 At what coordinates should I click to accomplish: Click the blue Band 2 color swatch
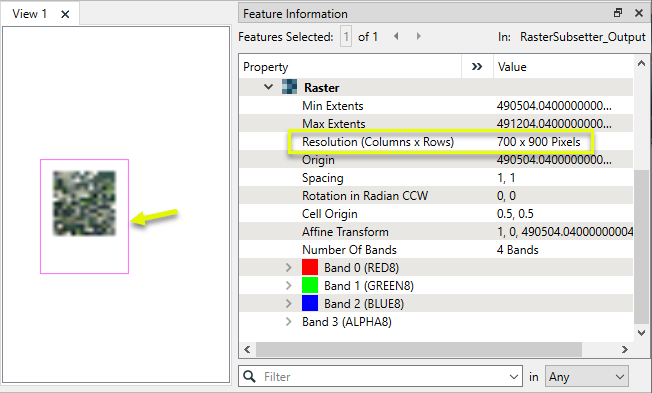[310, 303]
